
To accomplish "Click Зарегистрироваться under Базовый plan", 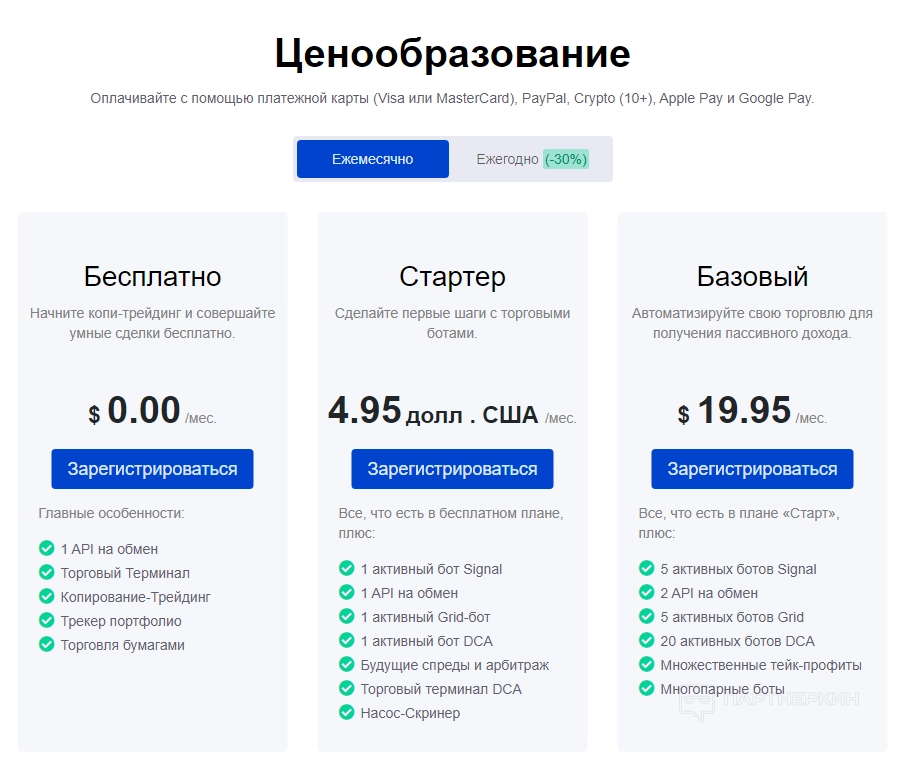I will pos(752,469).
